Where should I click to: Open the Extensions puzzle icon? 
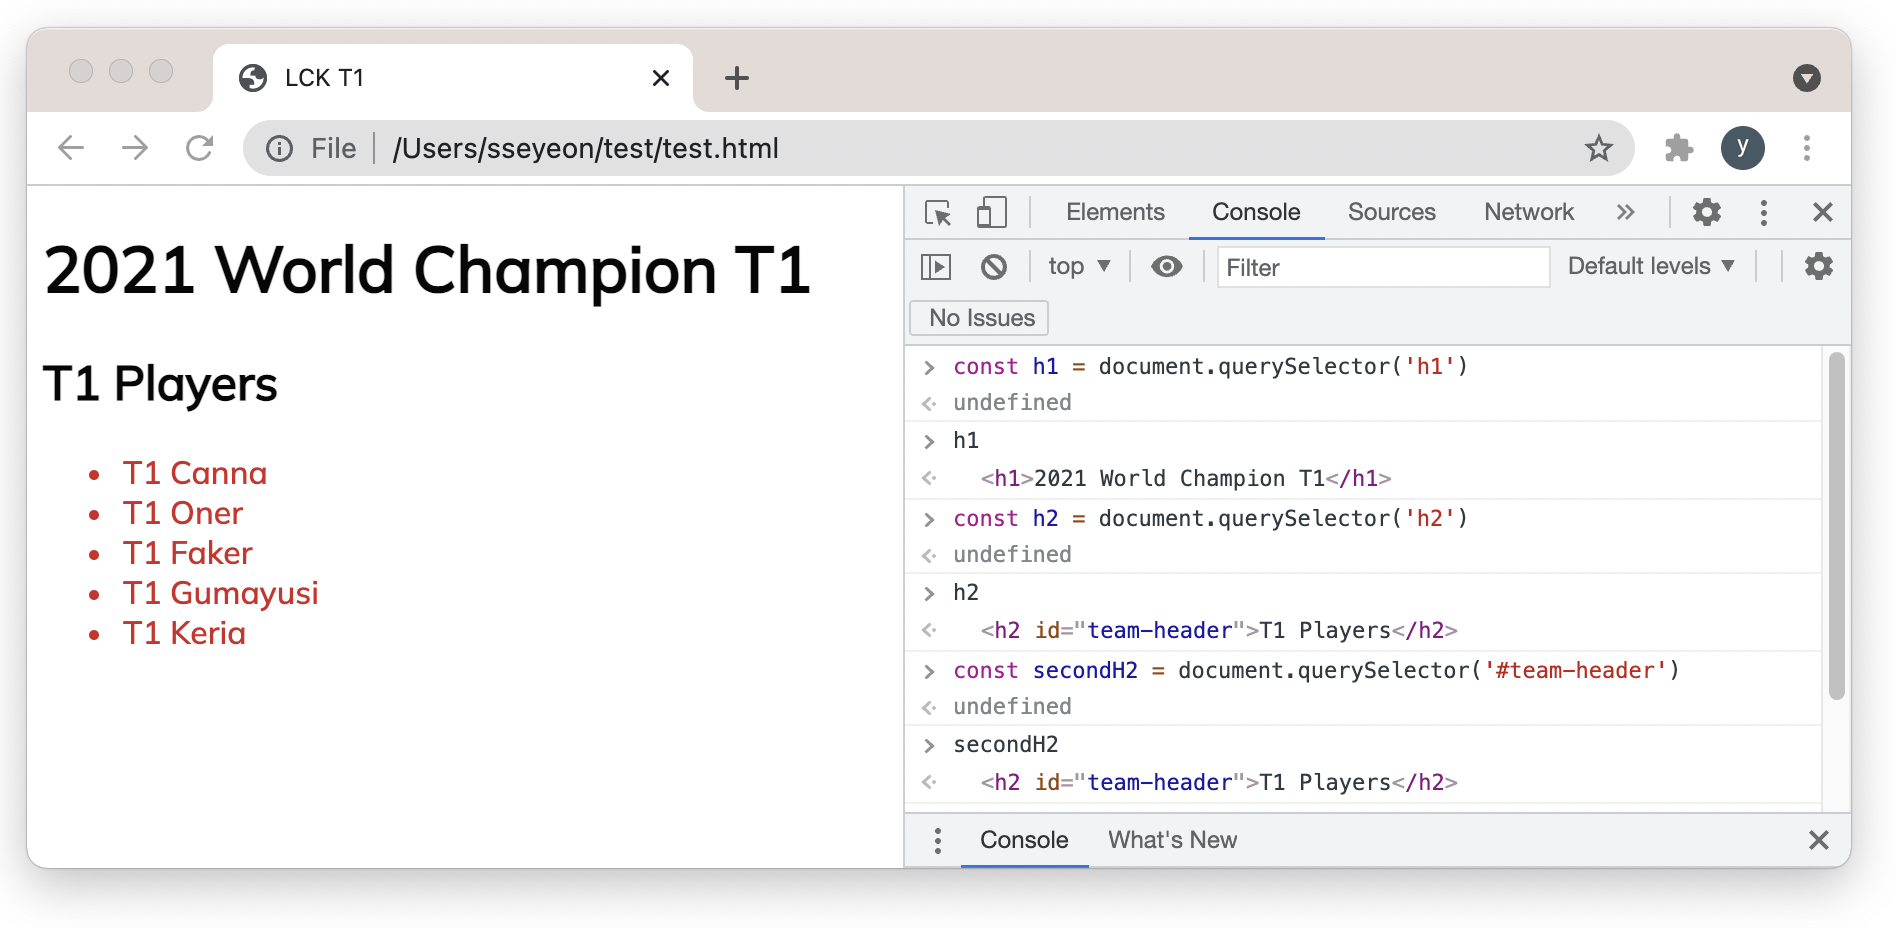(1679, 148)
